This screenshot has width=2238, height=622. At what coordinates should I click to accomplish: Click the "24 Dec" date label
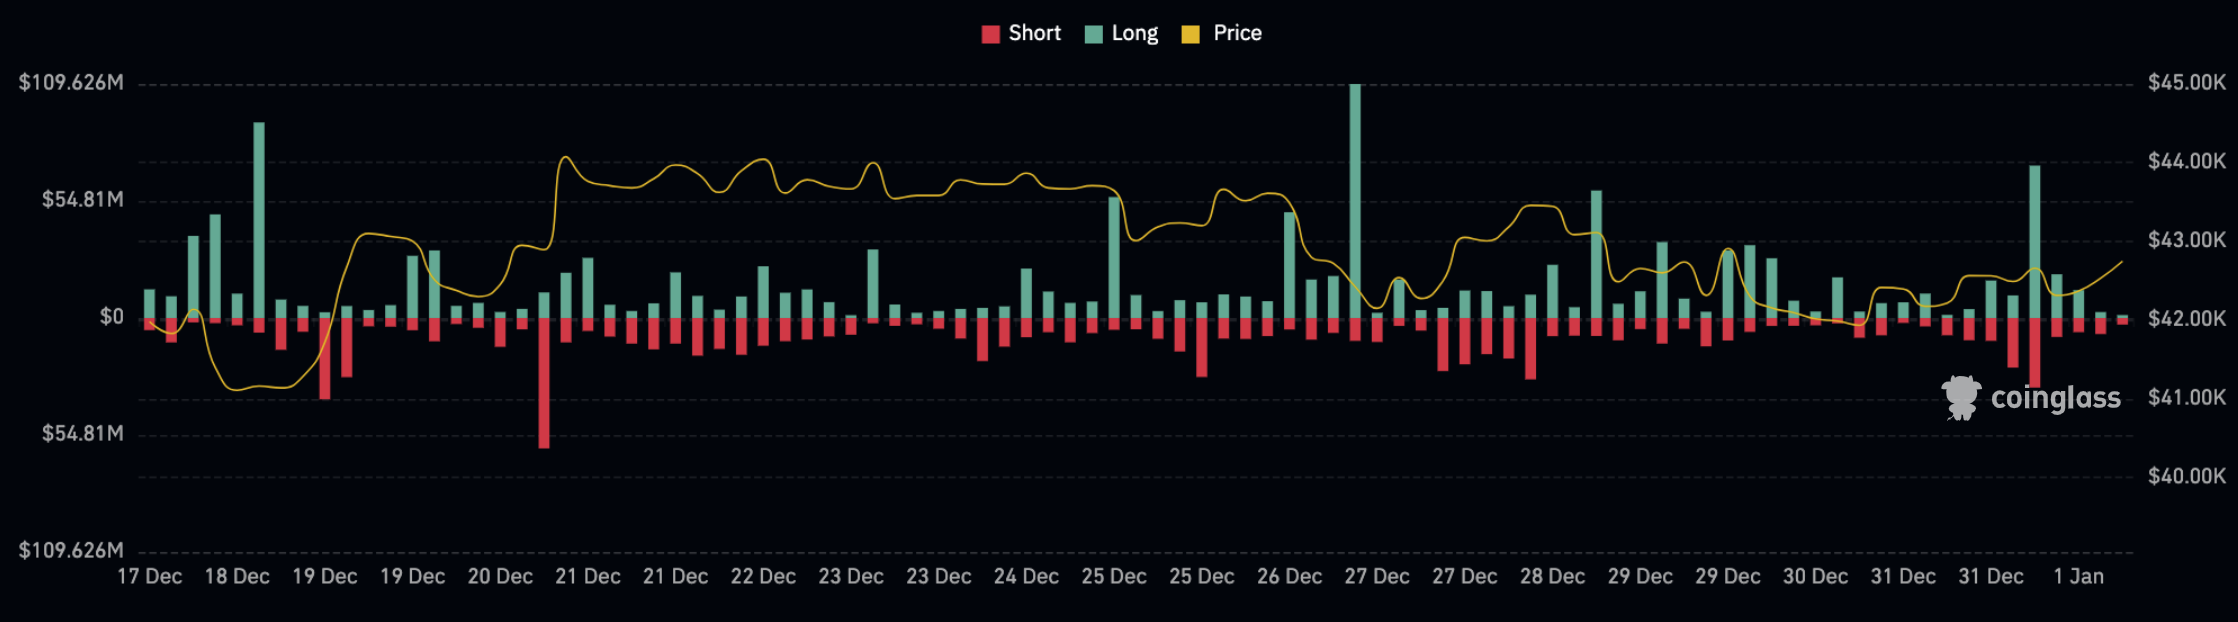tap(1026, 577)
